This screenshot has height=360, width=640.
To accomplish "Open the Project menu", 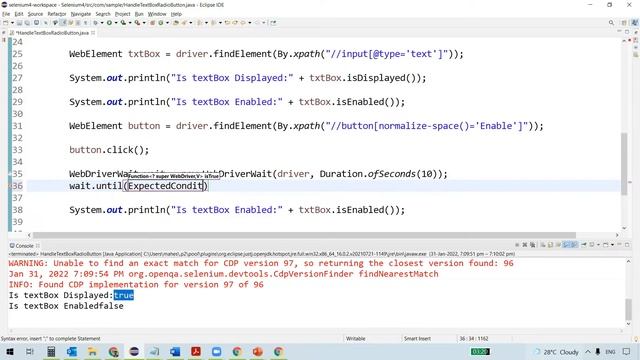I will click(x=122, y=14).
